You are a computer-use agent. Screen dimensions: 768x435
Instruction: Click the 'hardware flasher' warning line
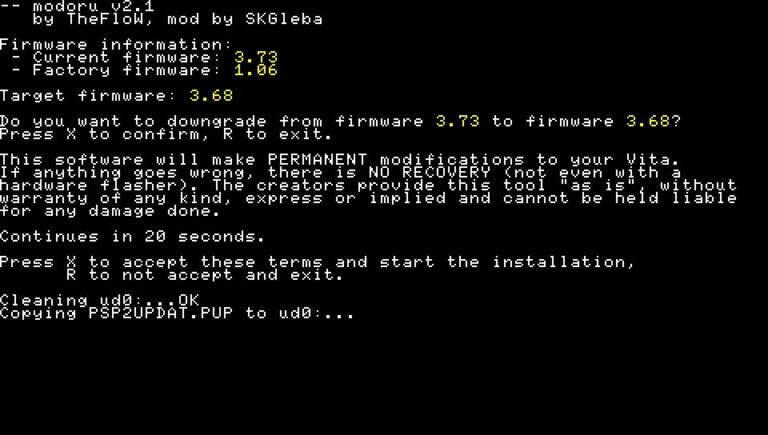[368, 185]
